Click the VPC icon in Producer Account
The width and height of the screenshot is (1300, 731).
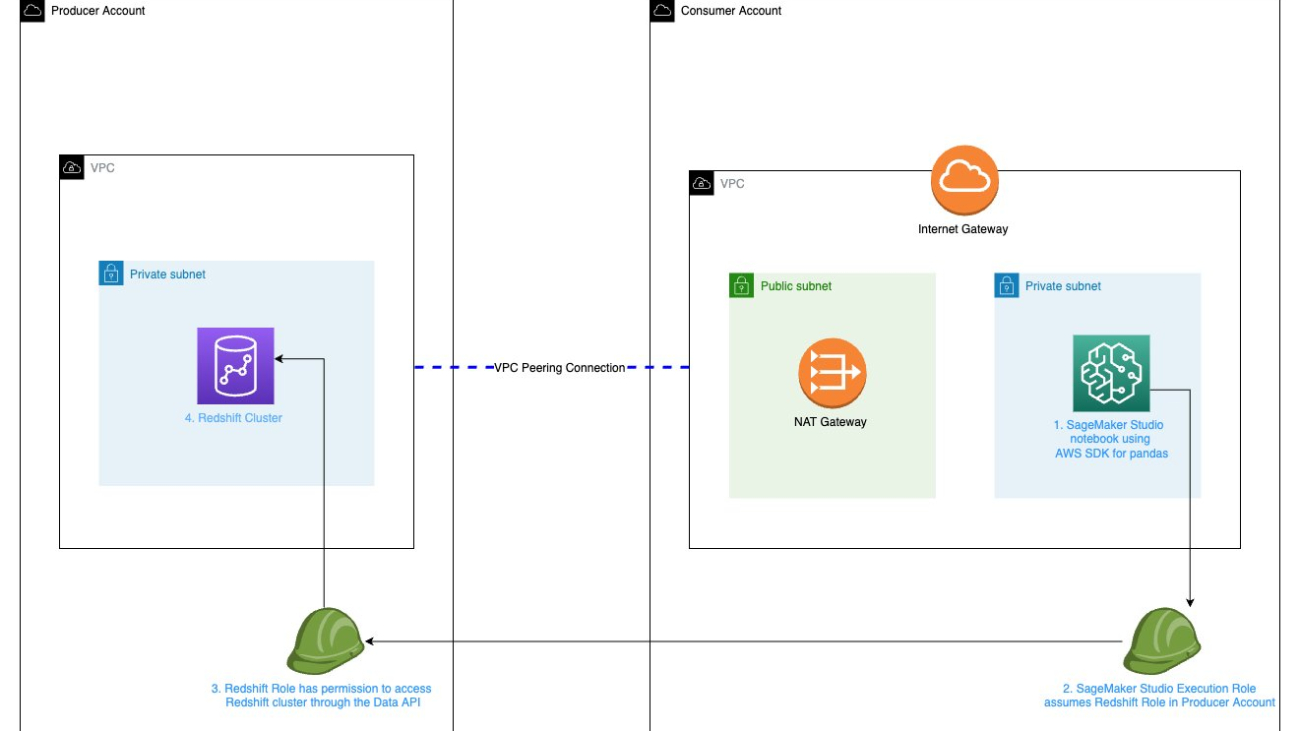[72, 167]
